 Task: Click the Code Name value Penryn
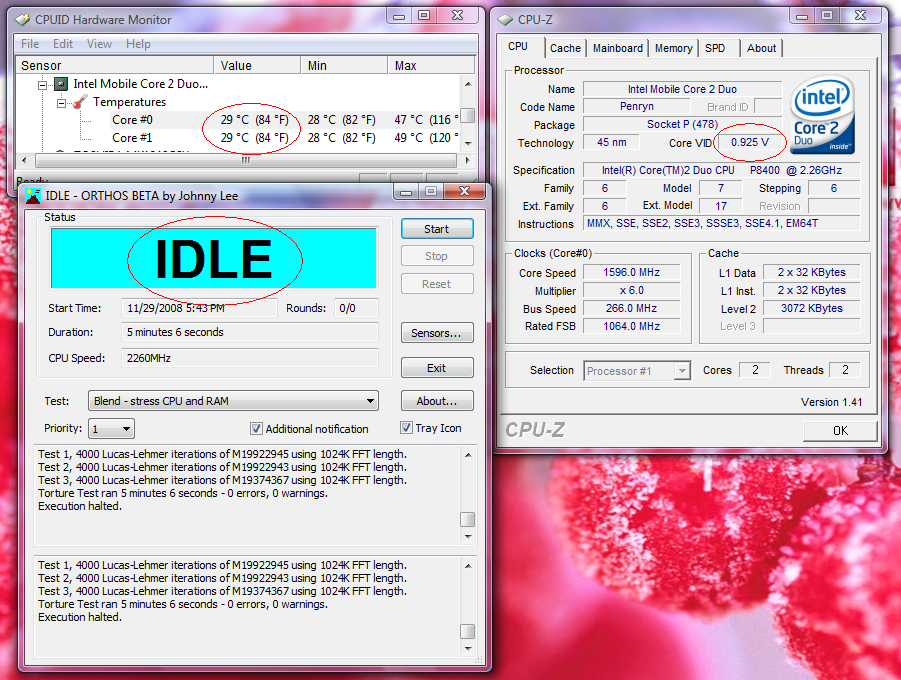coord(637,106)
